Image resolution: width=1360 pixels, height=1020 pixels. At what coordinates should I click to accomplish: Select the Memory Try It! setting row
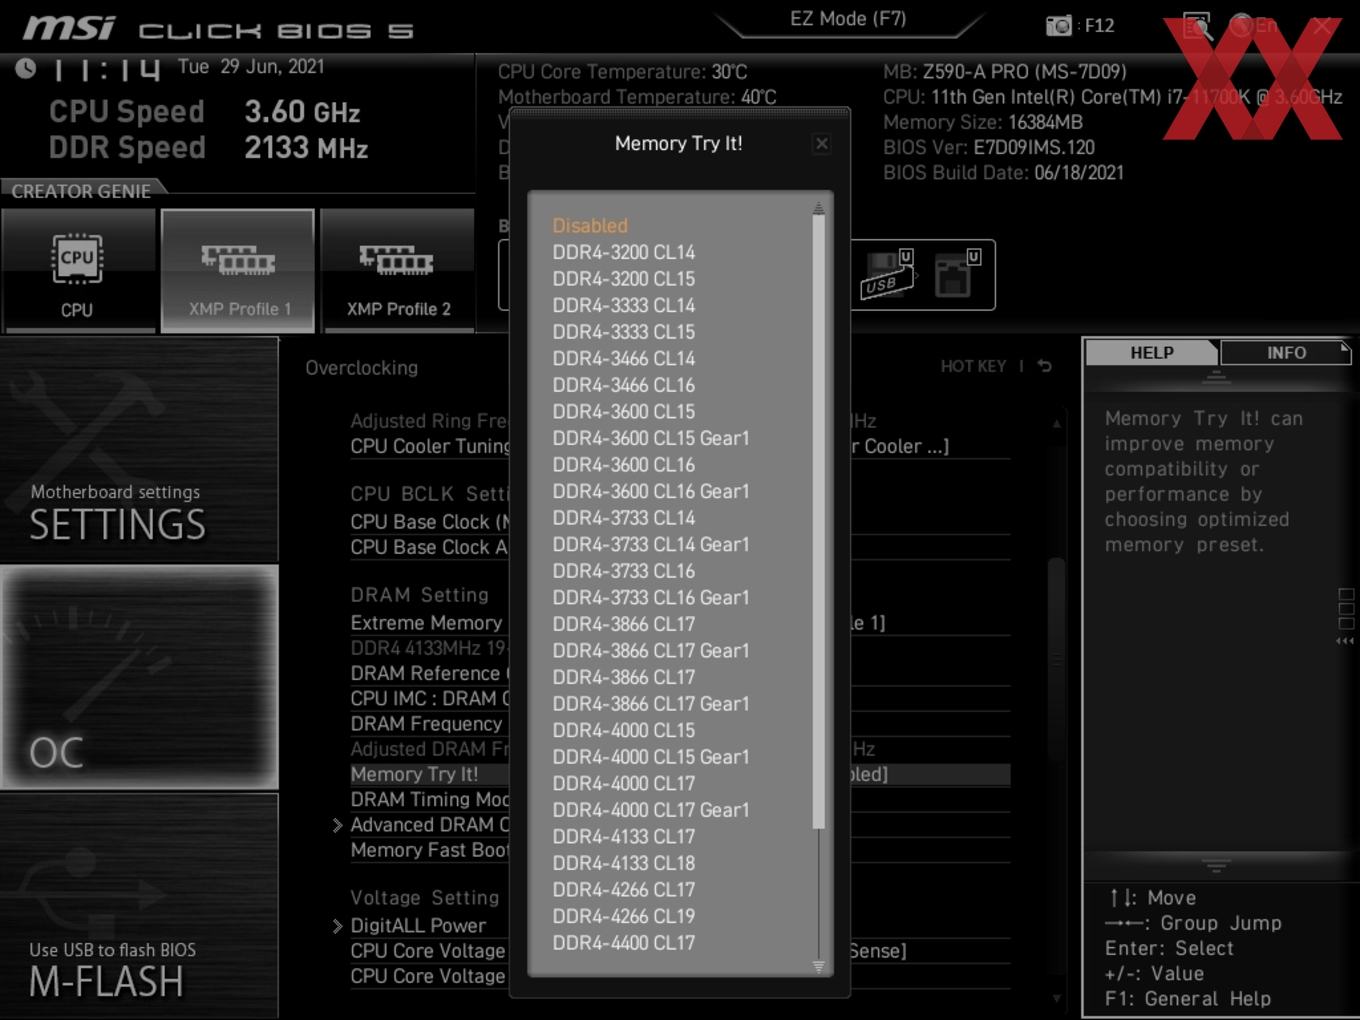pos(680,774)
